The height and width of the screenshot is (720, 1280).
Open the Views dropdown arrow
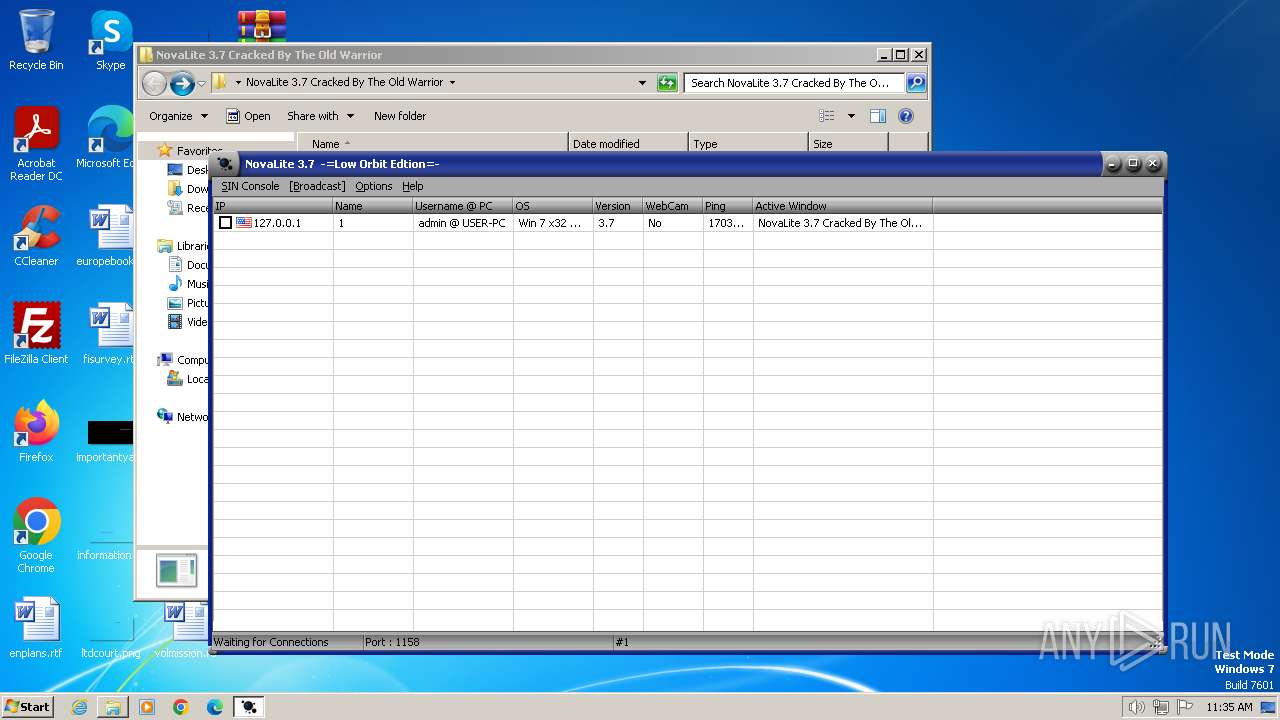click(851, 116)
